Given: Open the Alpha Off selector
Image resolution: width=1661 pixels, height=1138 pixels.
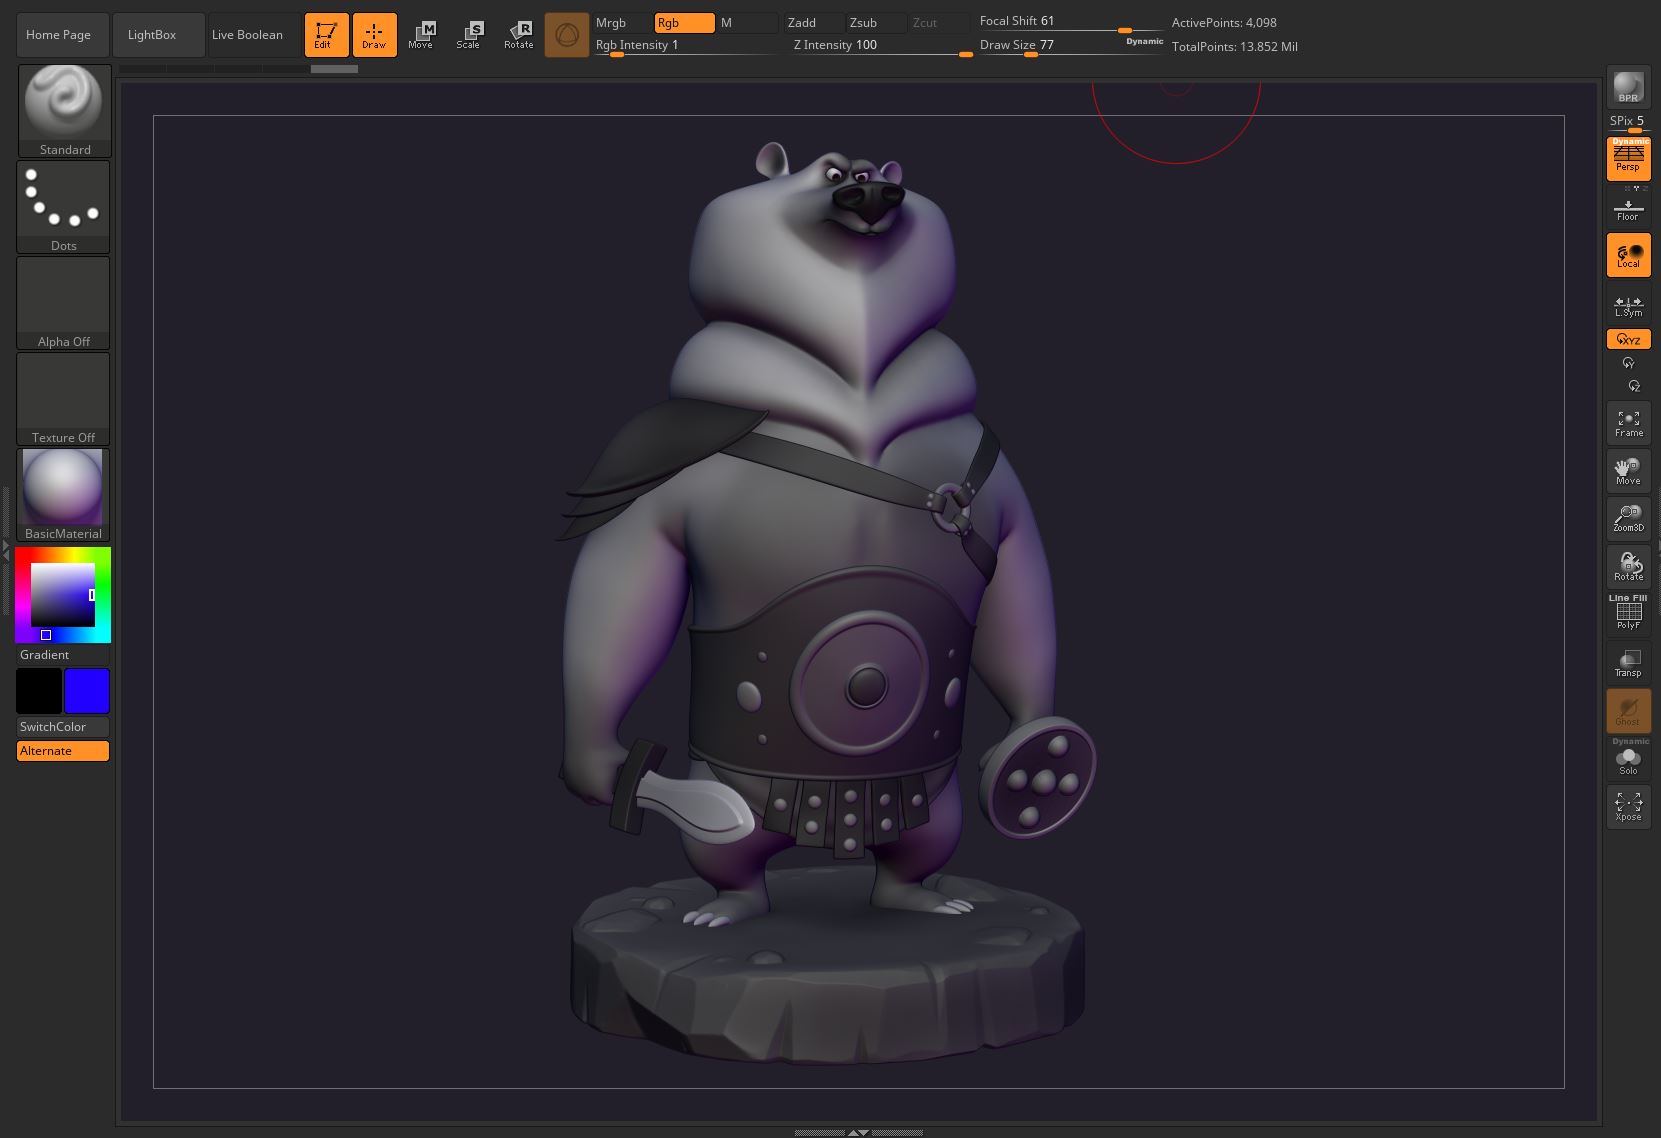Looking at the screenshot, I should point(64,303).
